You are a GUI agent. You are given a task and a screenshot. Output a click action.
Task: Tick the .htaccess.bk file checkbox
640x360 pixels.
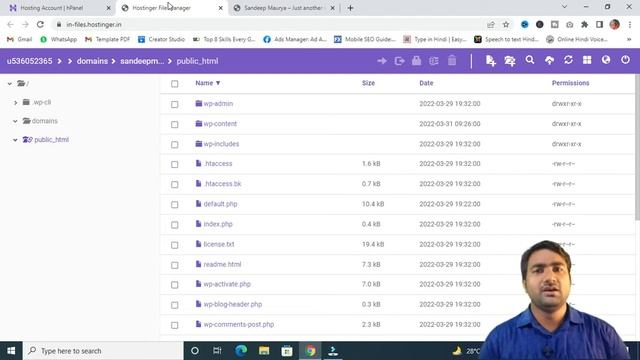(x=175, y=184)
